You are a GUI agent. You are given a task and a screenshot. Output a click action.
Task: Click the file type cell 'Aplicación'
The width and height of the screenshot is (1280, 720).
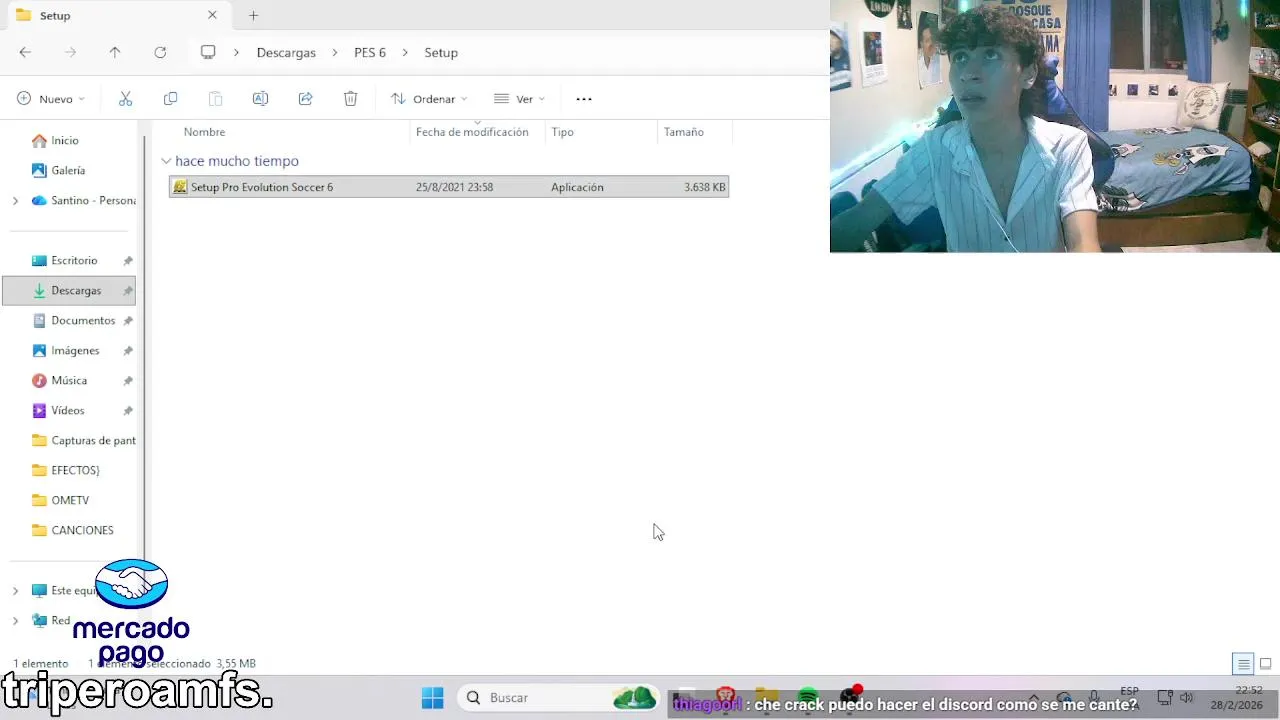point(577,187)
